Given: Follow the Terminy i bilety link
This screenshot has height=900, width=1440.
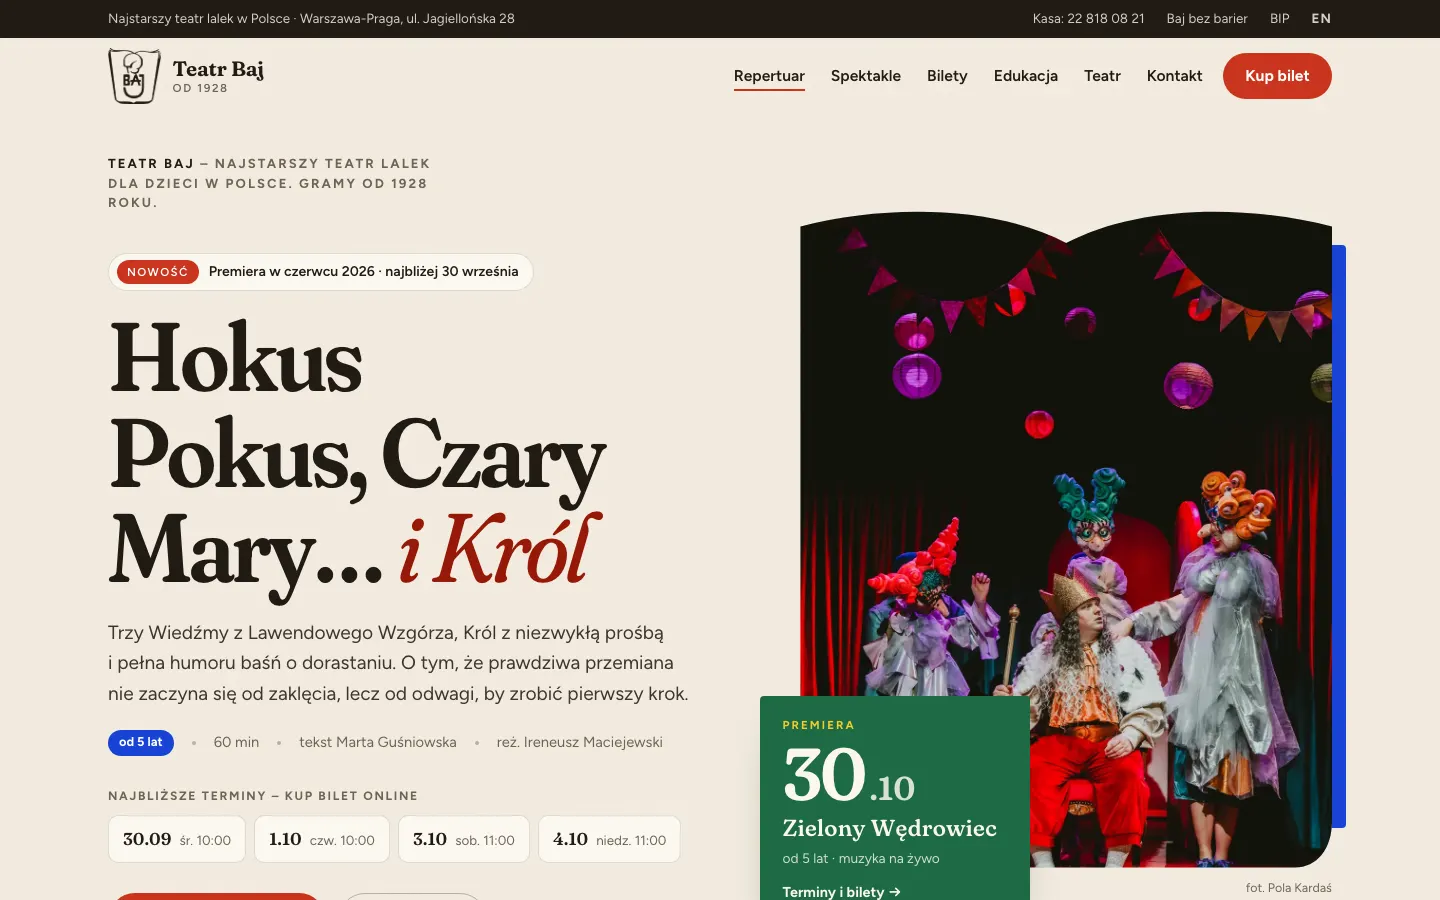Looking at the screenshot, I should tap(841, 892).
